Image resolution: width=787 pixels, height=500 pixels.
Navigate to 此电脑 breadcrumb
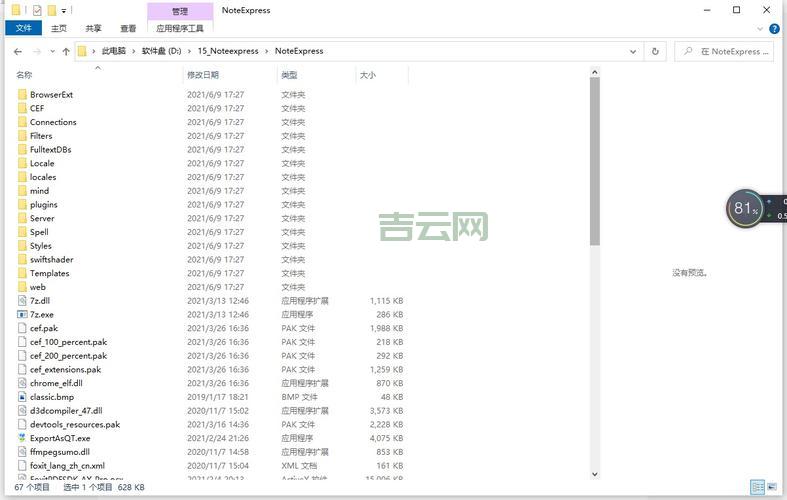(x=113, y=51)
